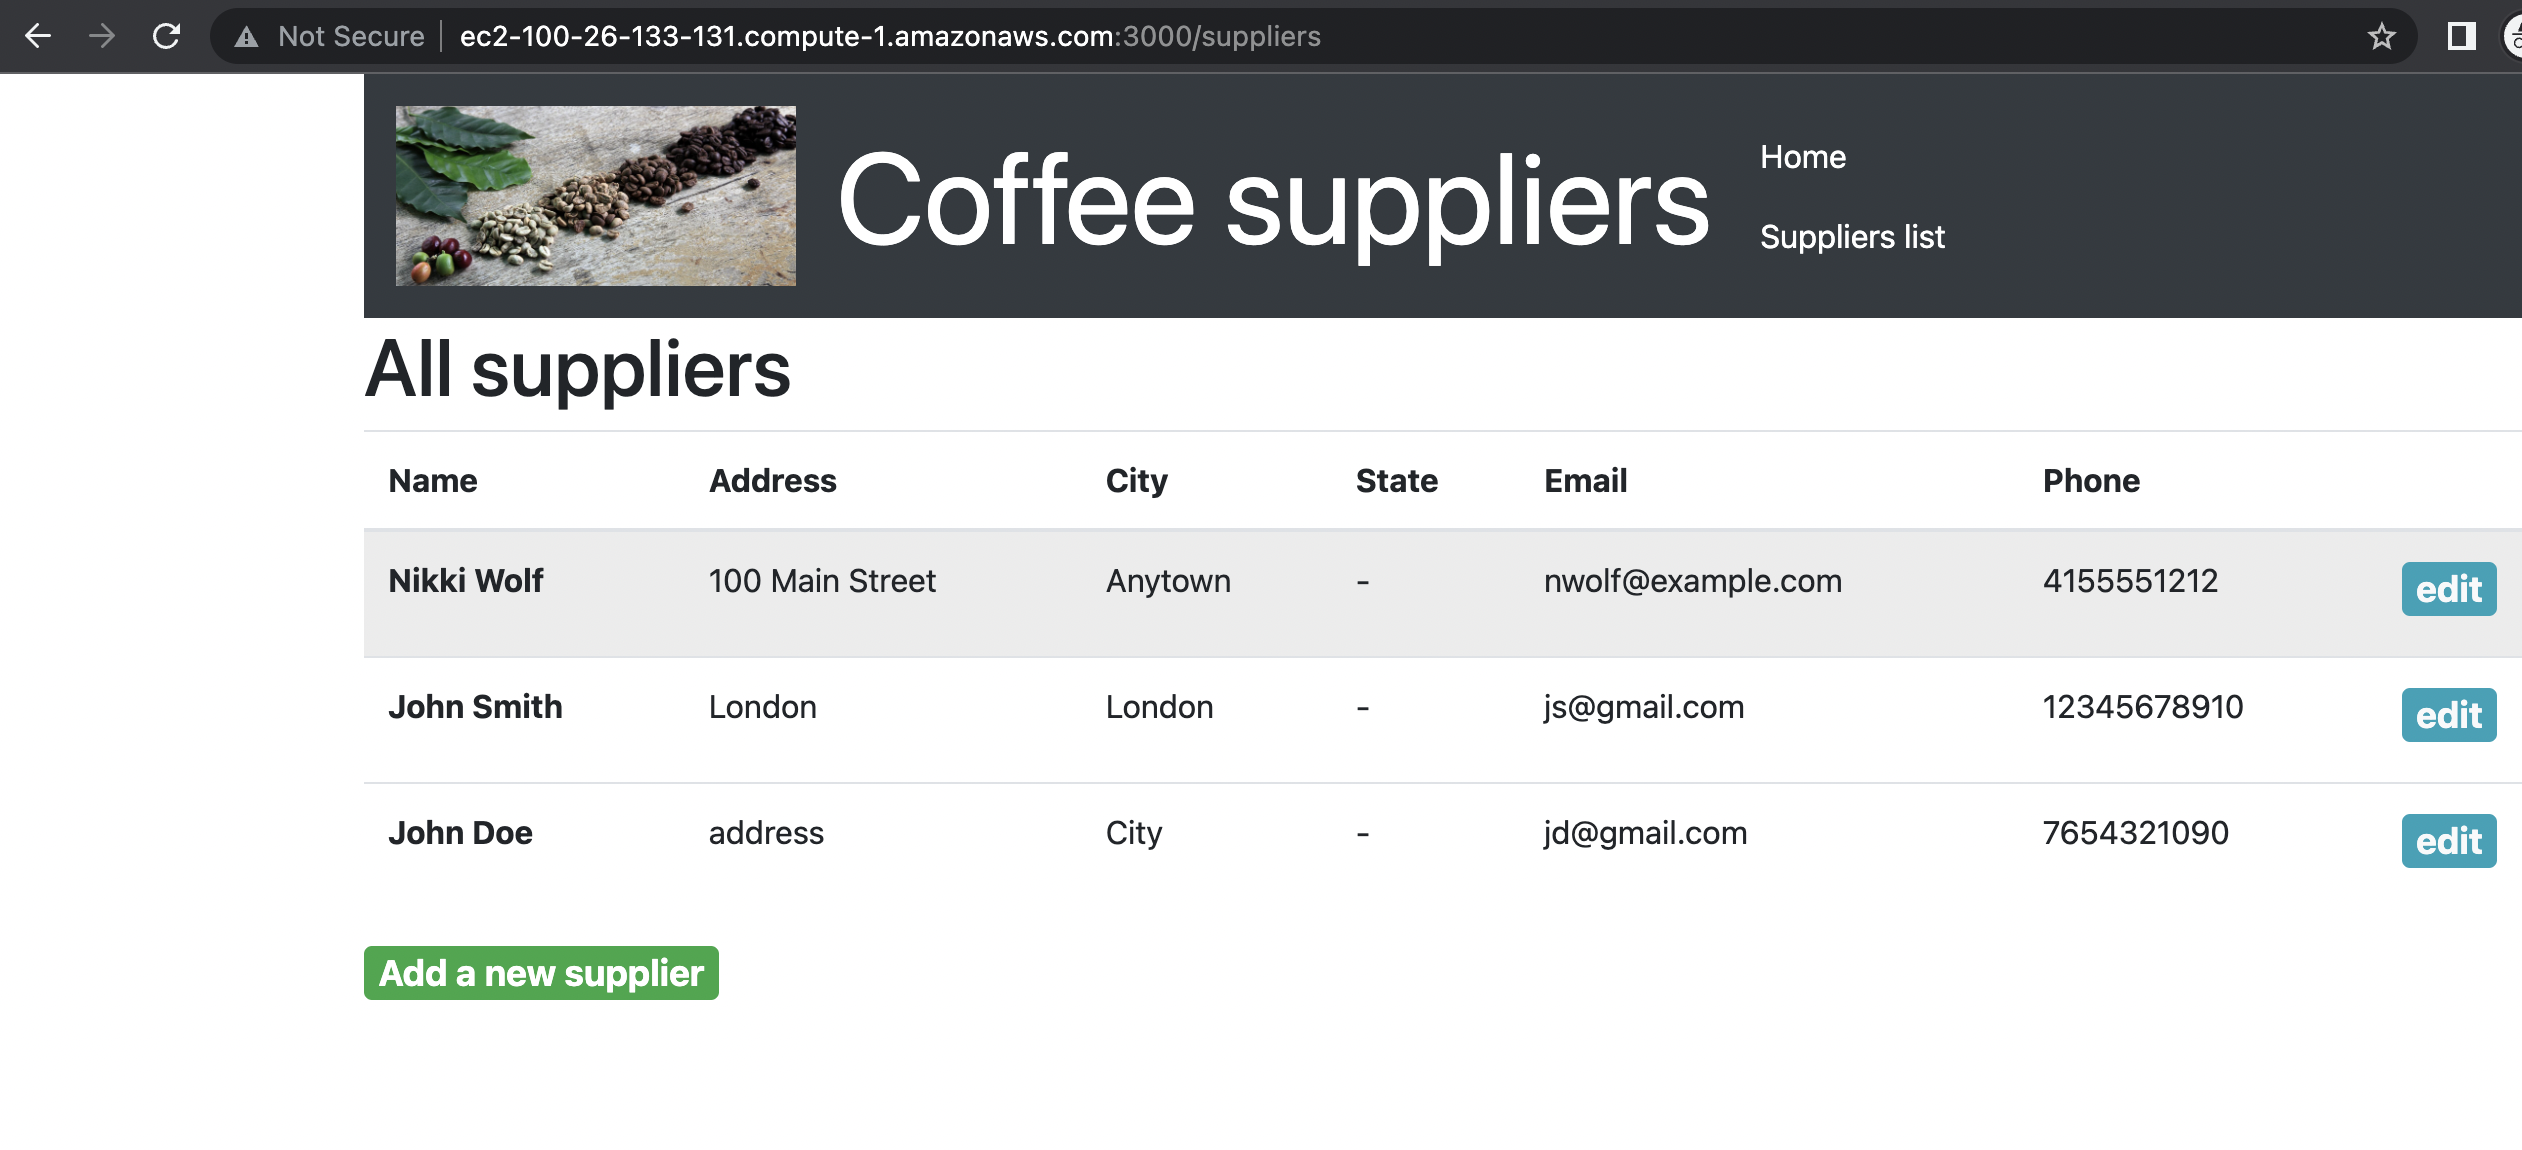Click the Coffee suppliers title heading
This screenshot has height=1150, width=2522.
1273,201
